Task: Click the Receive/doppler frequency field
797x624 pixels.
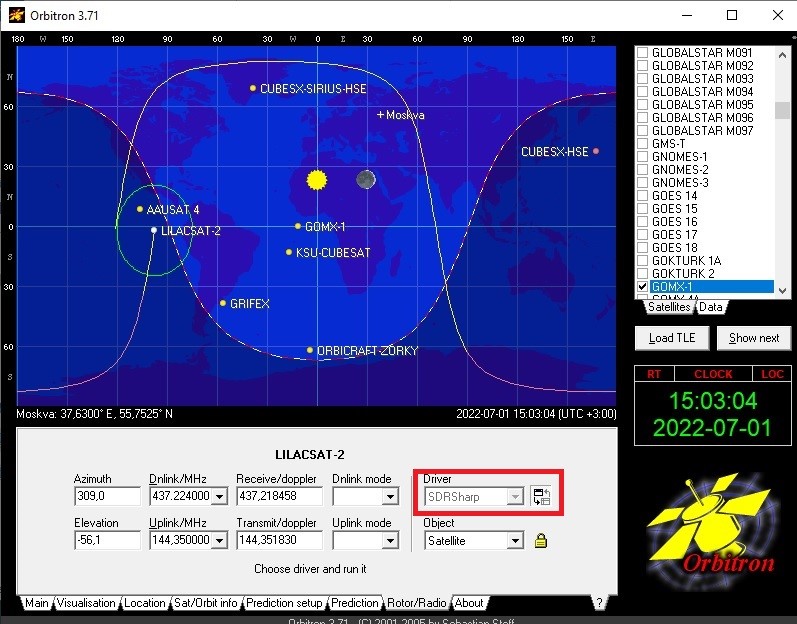Action: click(279, 496)
